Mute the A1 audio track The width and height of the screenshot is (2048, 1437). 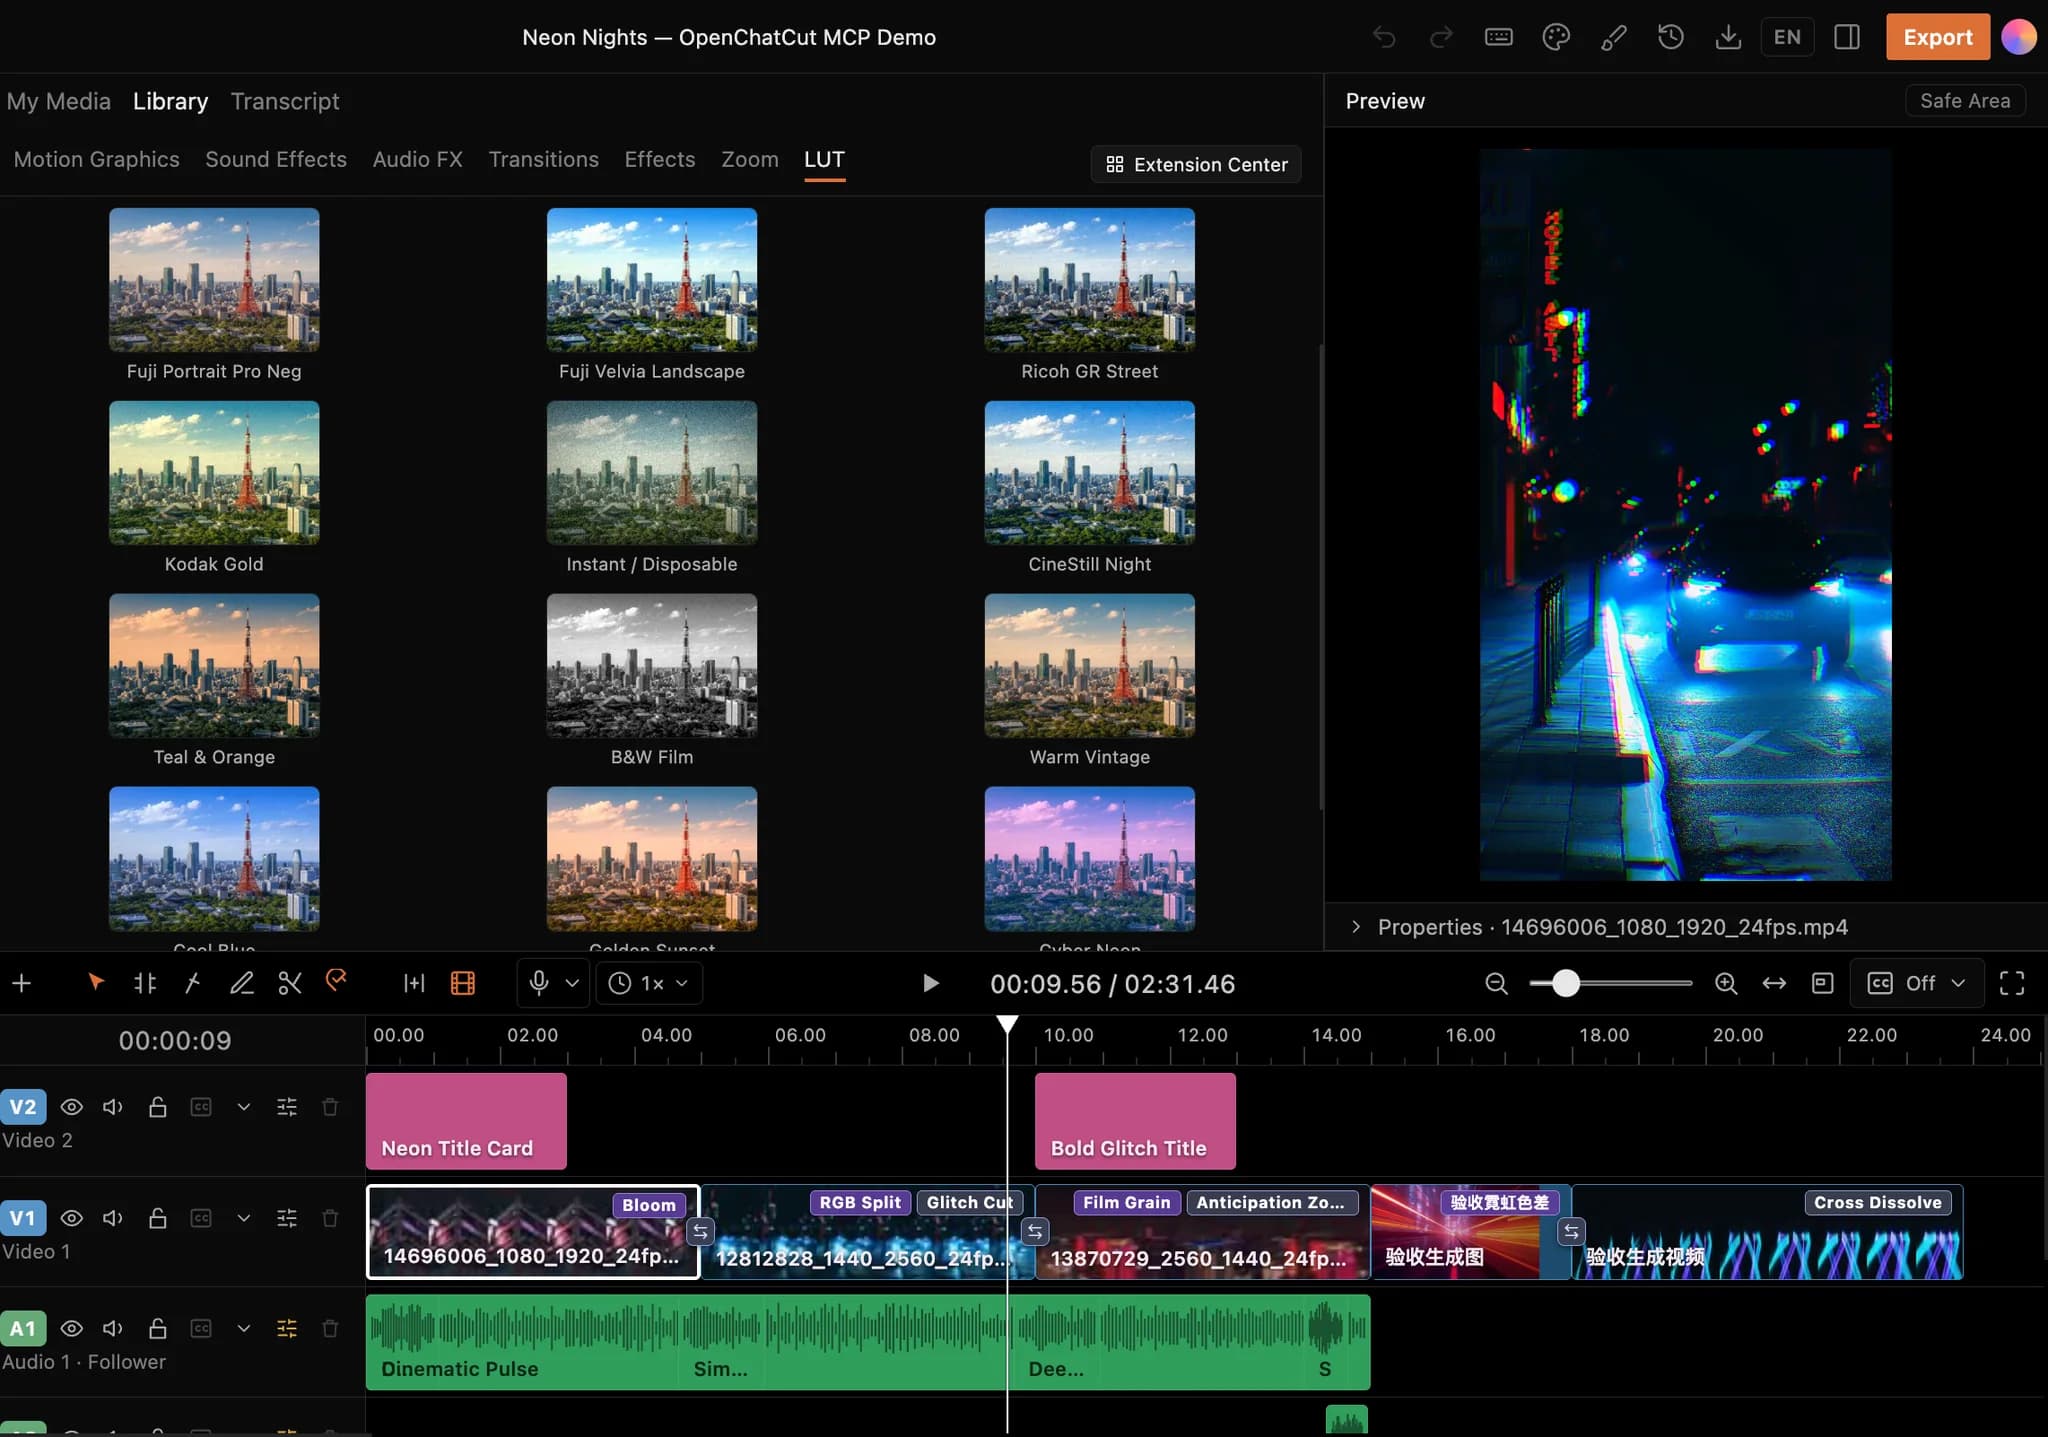tap(113, 1328)
